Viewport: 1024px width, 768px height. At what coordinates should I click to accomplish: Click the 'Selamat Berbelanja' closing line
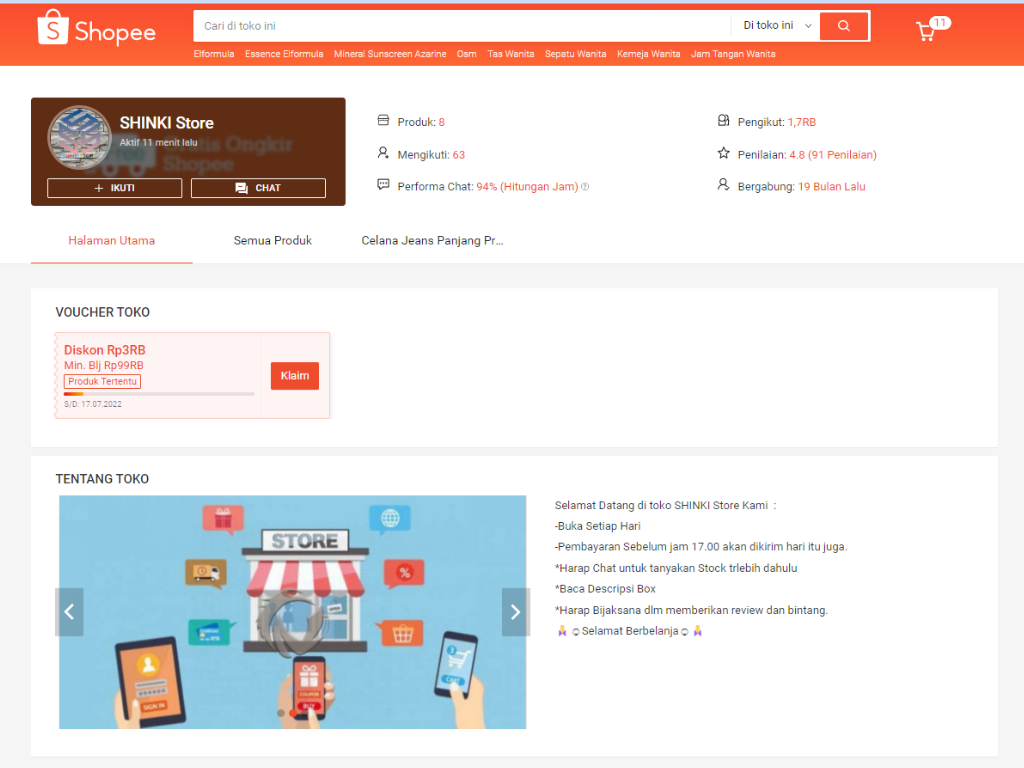pos(630,631)
